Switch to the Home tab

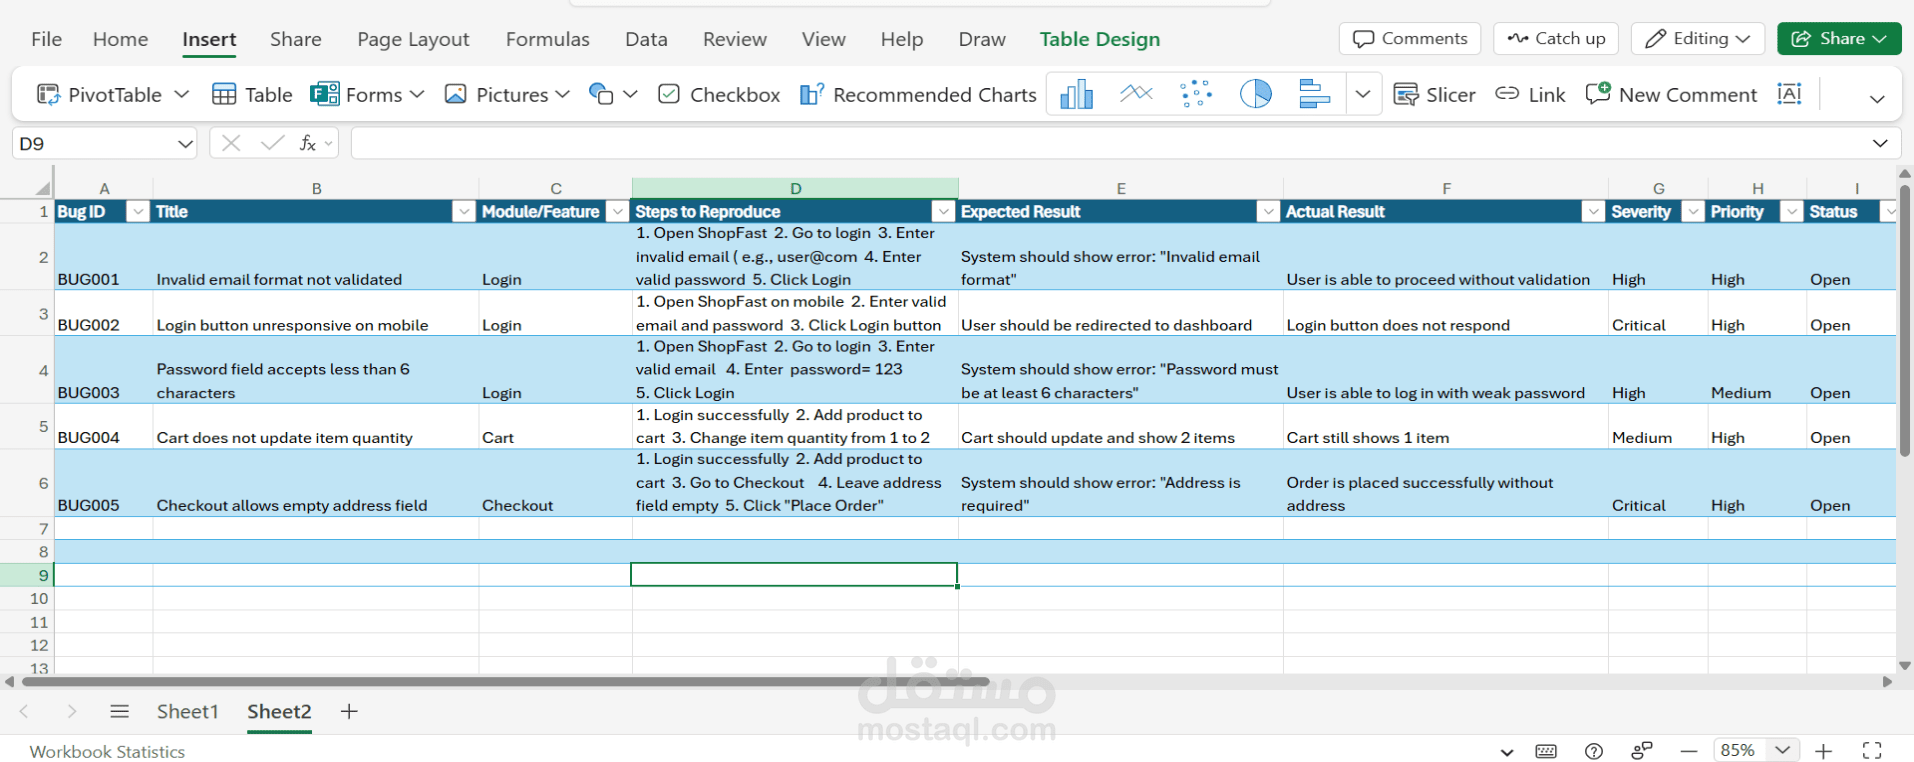pos(120,39)
